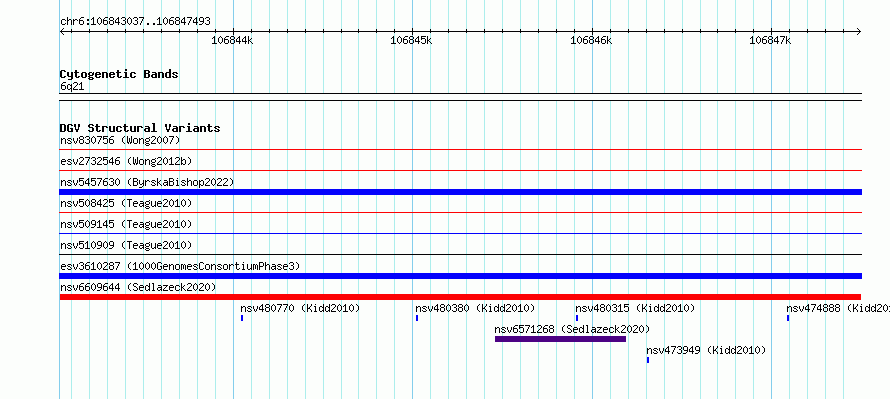Click the thin red line under esv2732546

[461, 171]
